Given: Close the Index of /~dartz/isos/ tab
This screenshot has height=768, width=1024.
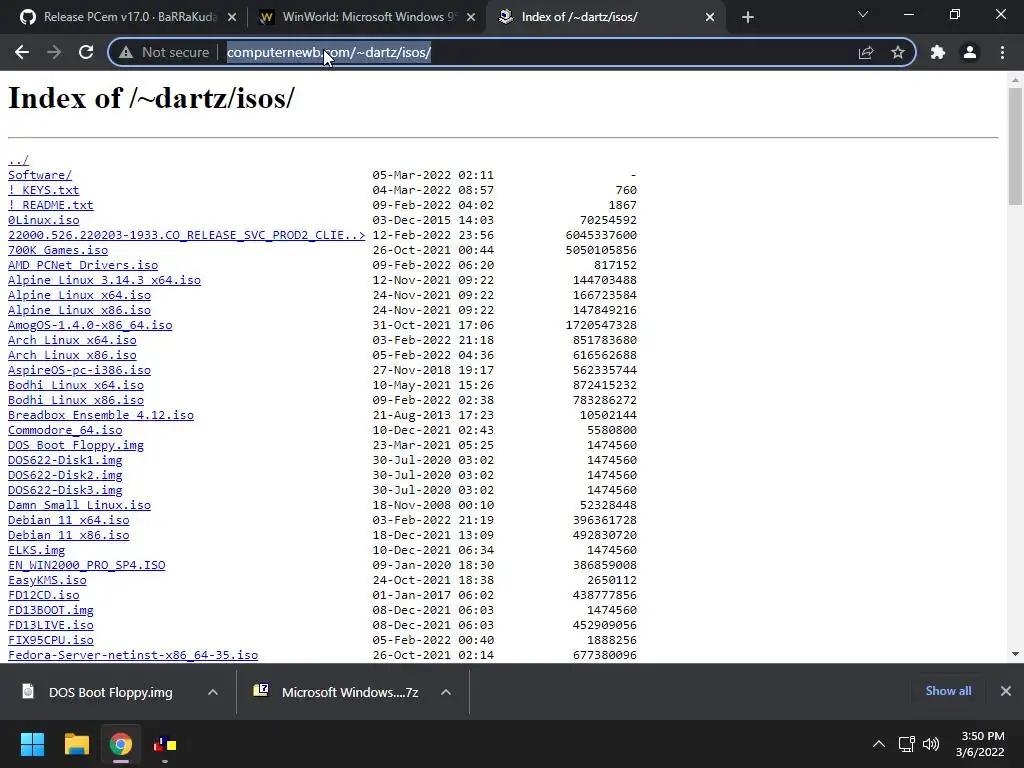Looking at the screenshot, I should point(710,18).
